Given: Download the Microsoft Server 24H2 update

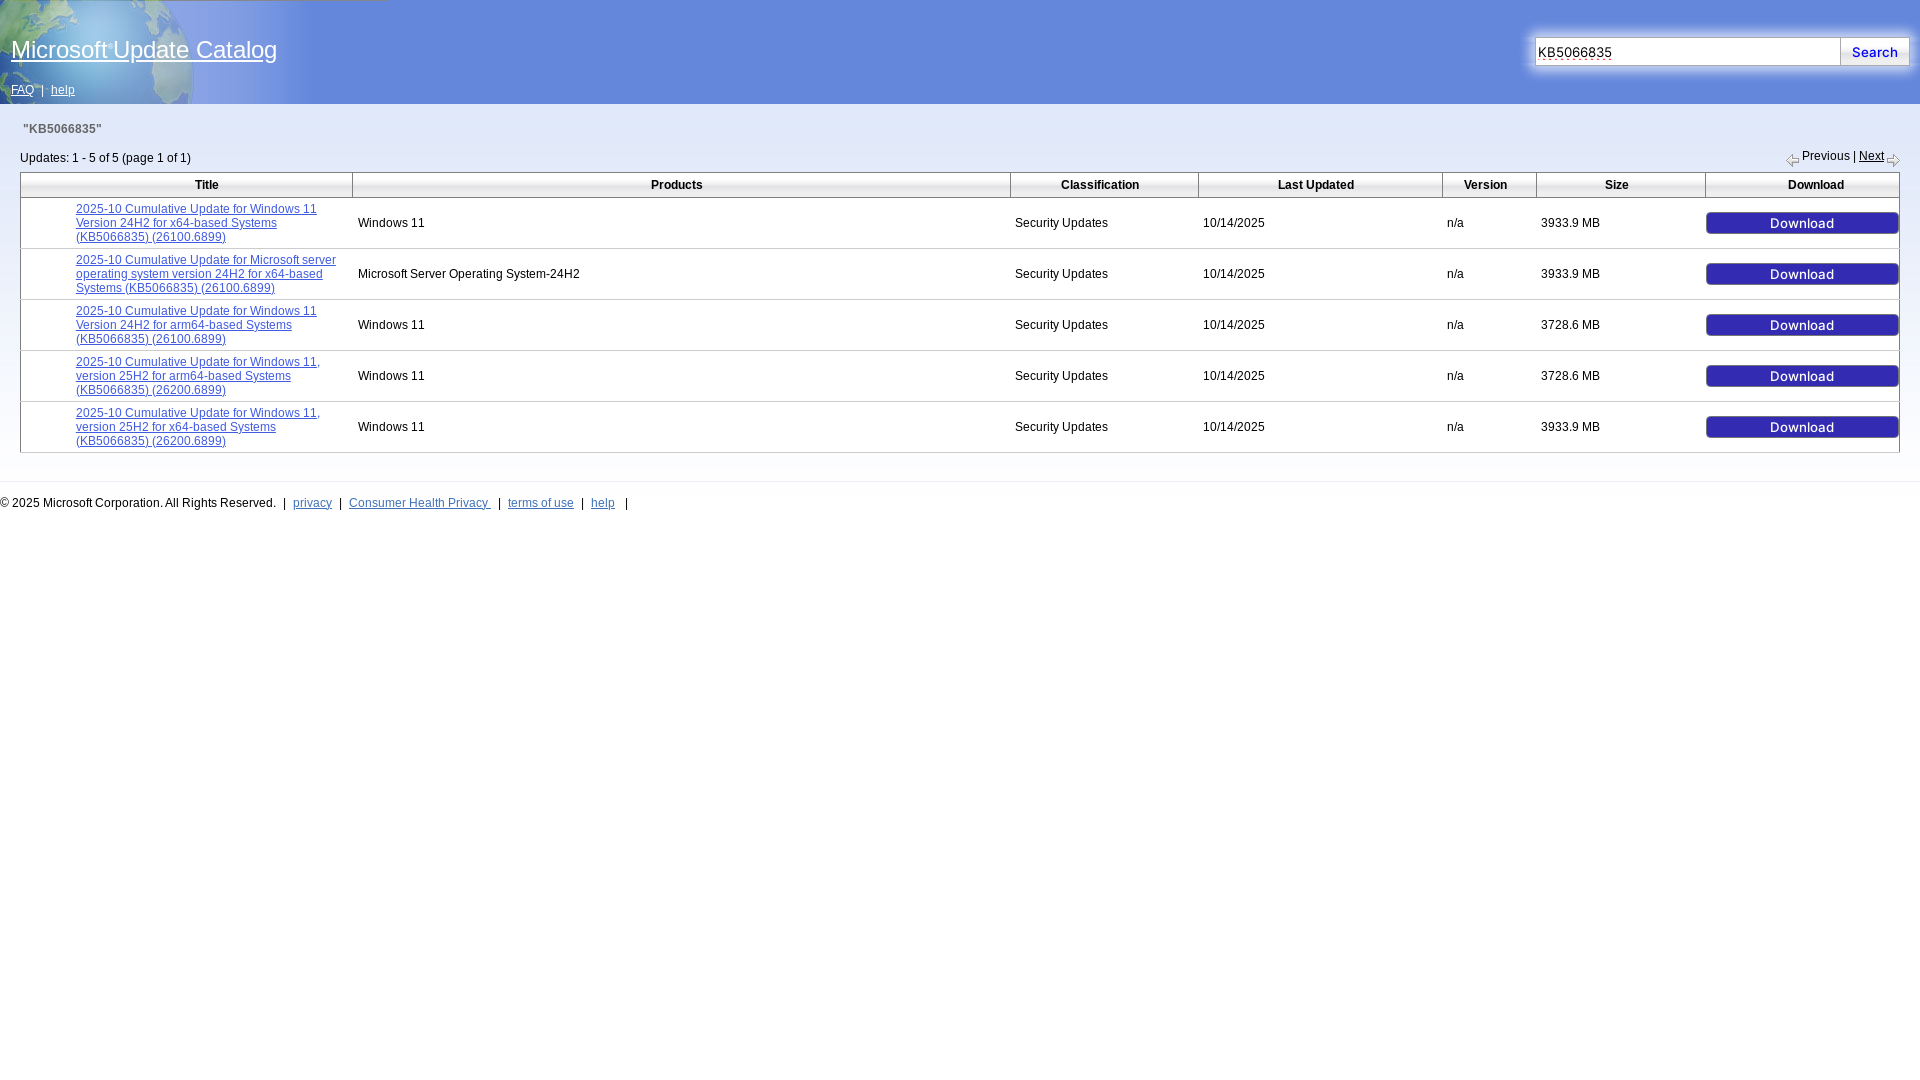Looking at the screenshot, I should click(x=1802, y=274).
